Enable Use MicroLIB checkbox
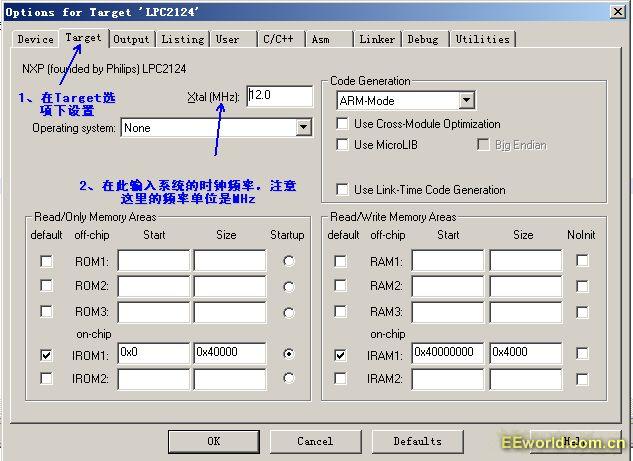 pos(342,145)
